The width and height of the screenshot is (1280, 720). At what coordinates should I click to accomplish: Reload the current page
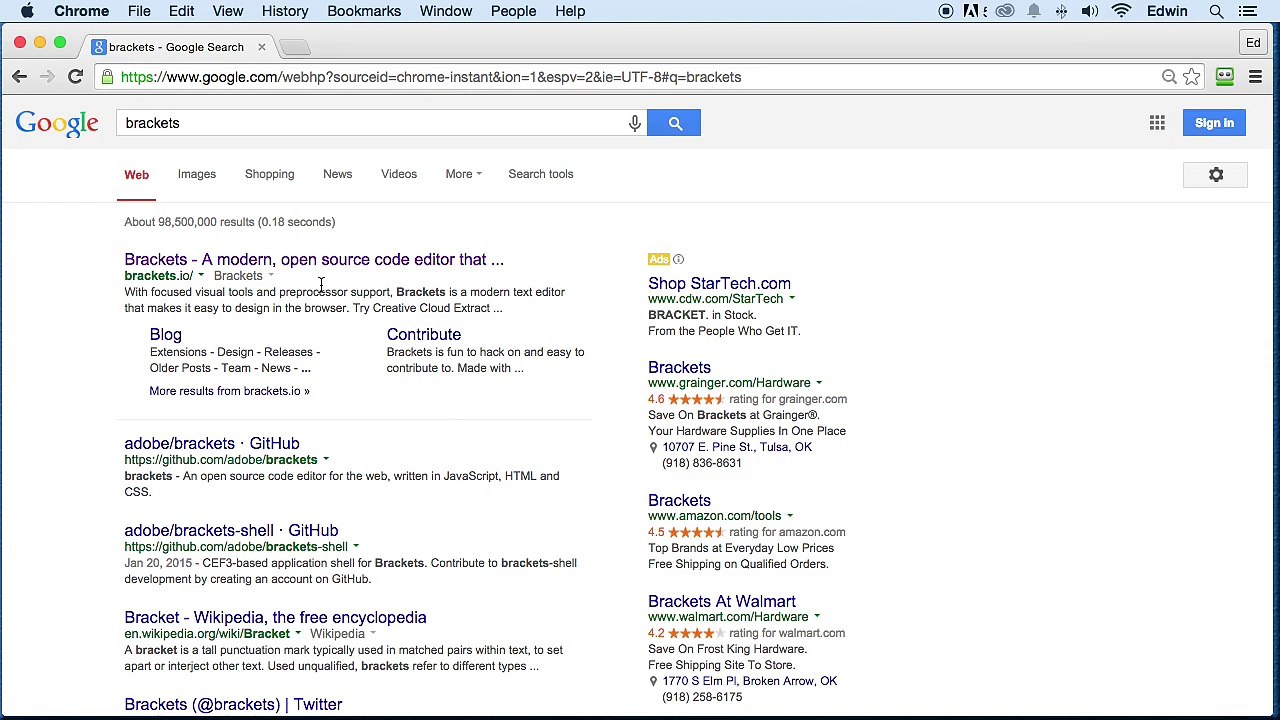point(75,77)
